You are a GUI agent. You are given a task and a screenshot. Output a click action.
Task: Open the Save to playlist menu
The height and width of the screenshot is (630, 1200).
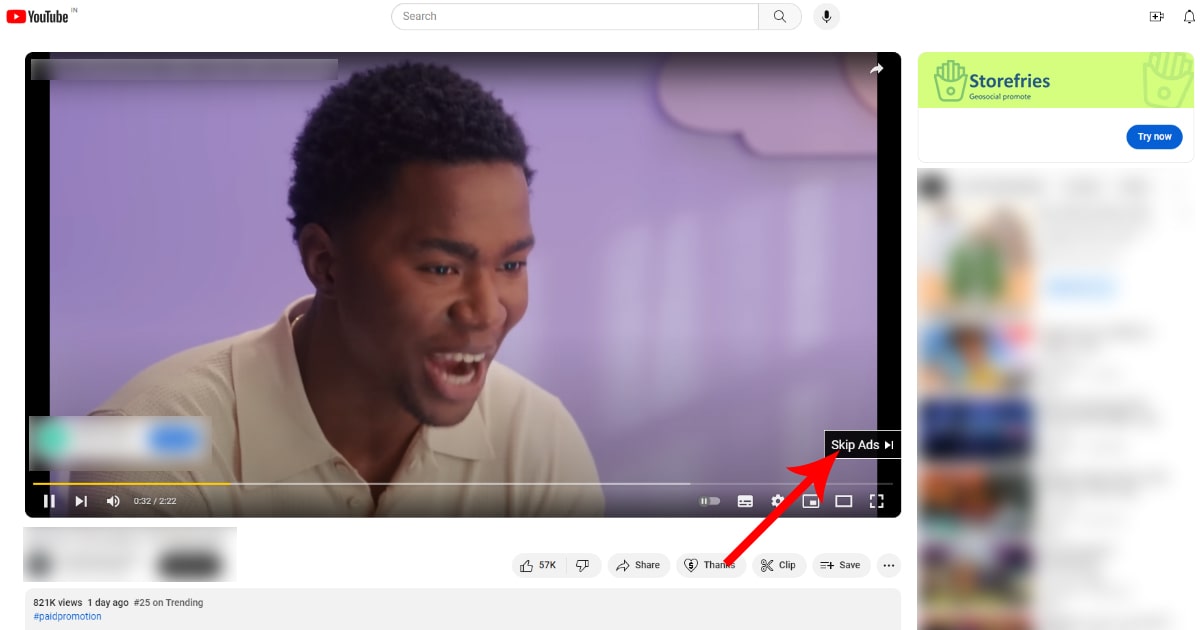click(840, 565)
